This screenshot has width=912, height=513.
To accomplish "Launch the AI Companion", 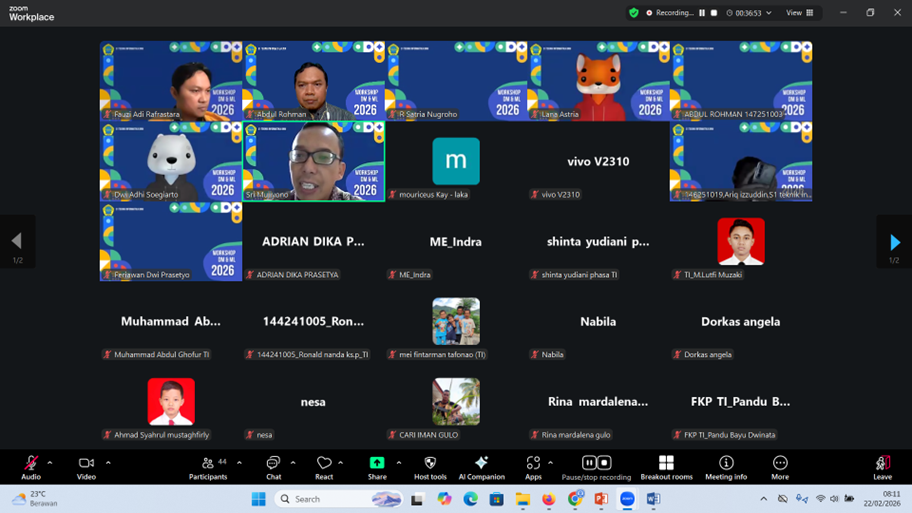I will [x=481, y=465].
